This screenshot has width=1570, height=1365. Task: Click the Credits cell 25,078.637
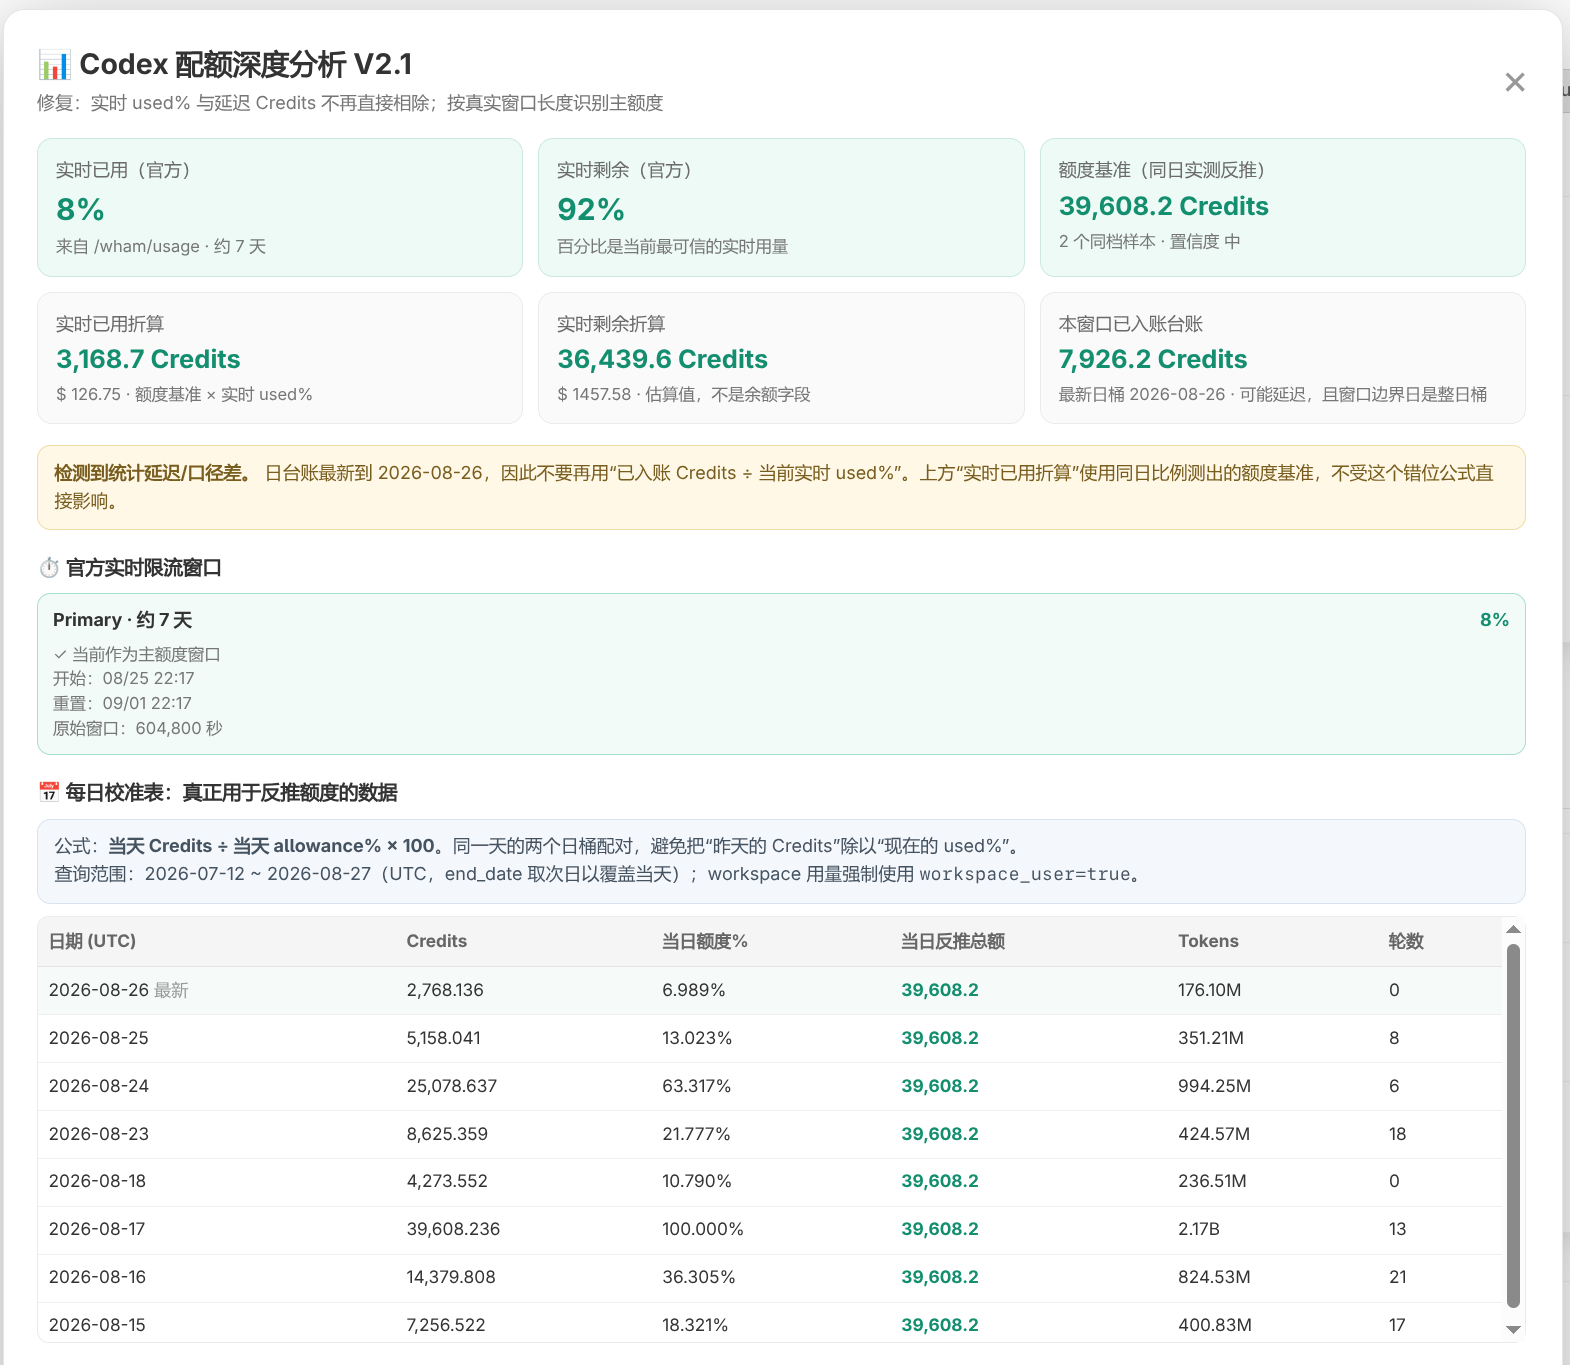pos(452,1086)
